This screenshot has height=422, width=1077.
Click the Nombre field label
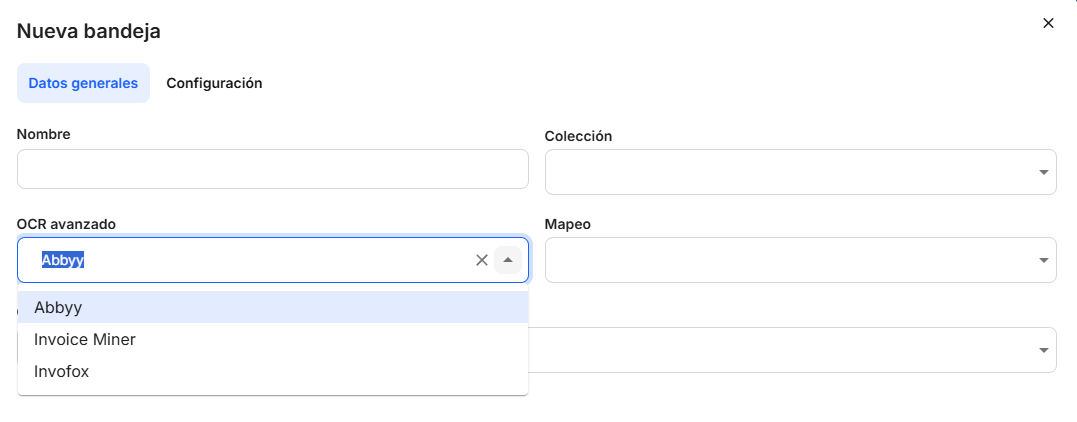[x=43, y=134]
